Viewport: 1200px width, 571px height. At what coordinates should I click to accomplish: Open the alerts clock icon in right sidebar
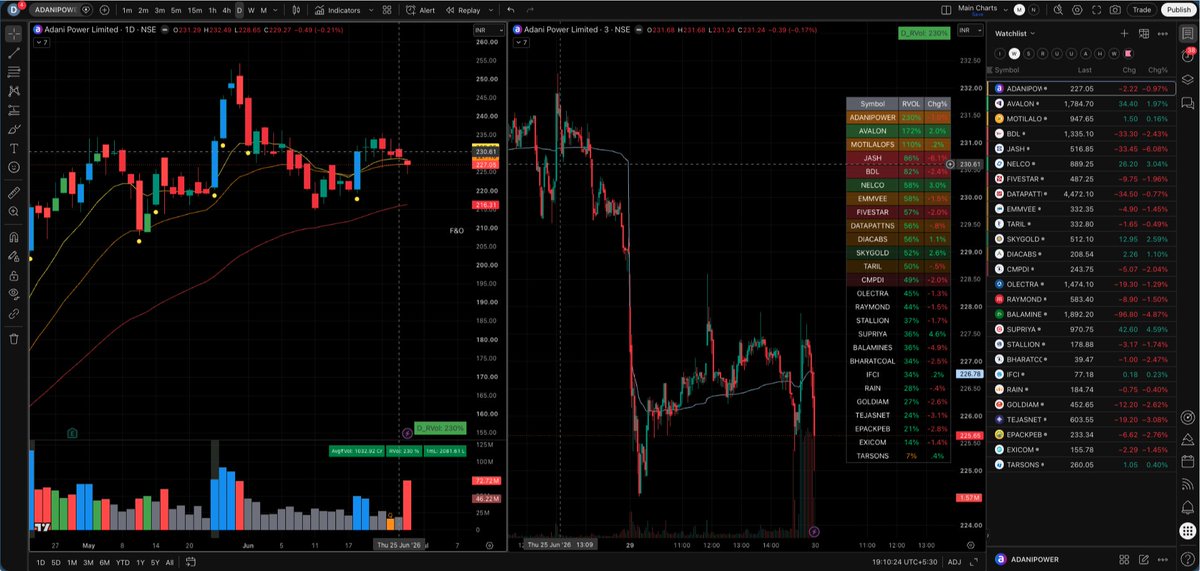pyautogui.click(x=1188, y=58)
